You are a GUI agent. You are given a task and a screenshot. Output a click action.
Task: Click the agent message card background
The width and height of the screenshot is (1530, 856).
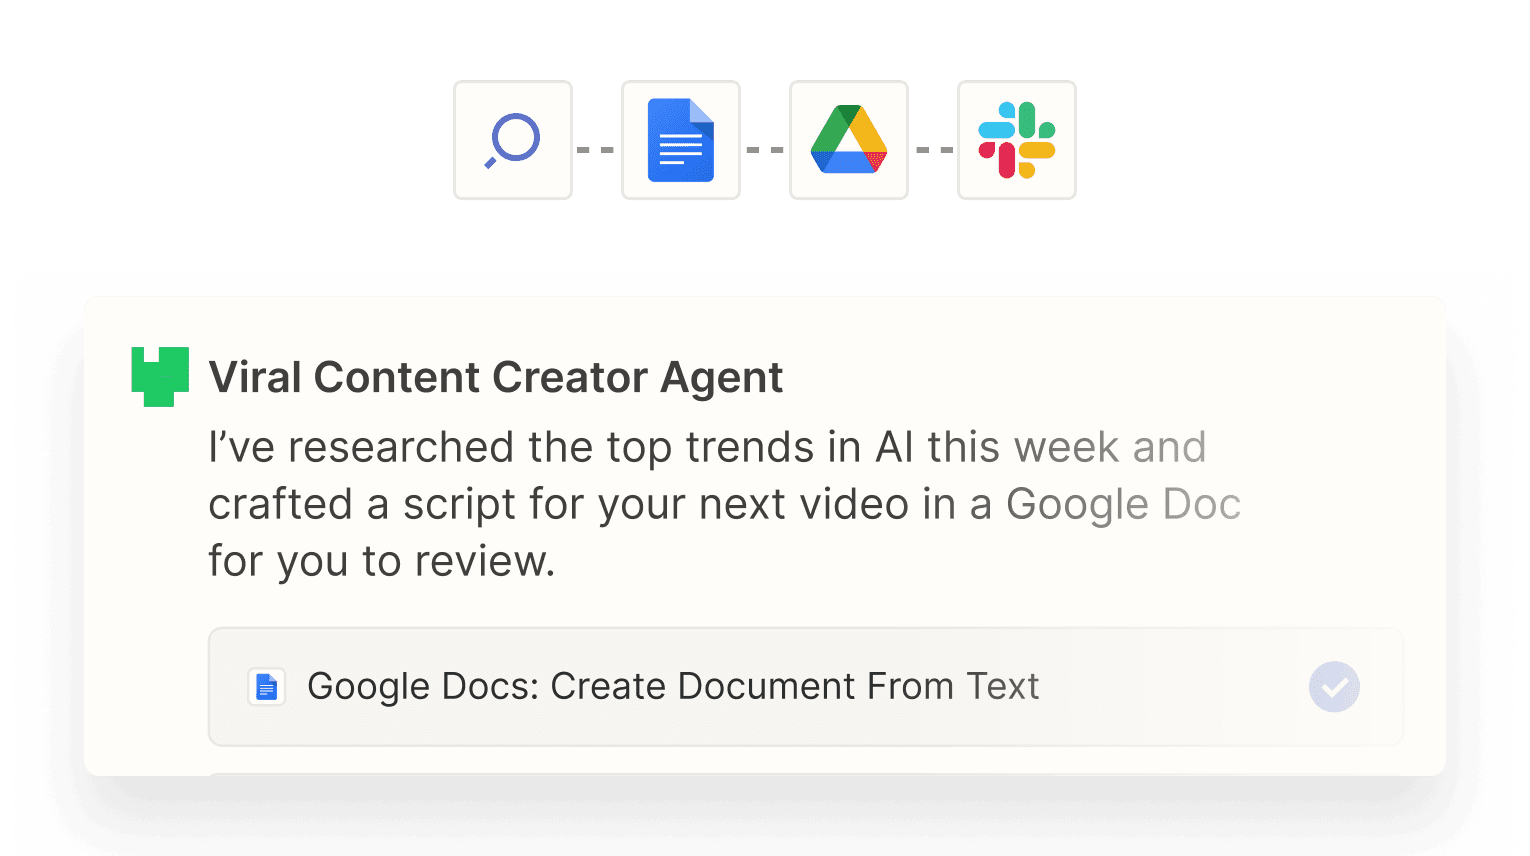(765, 536)
